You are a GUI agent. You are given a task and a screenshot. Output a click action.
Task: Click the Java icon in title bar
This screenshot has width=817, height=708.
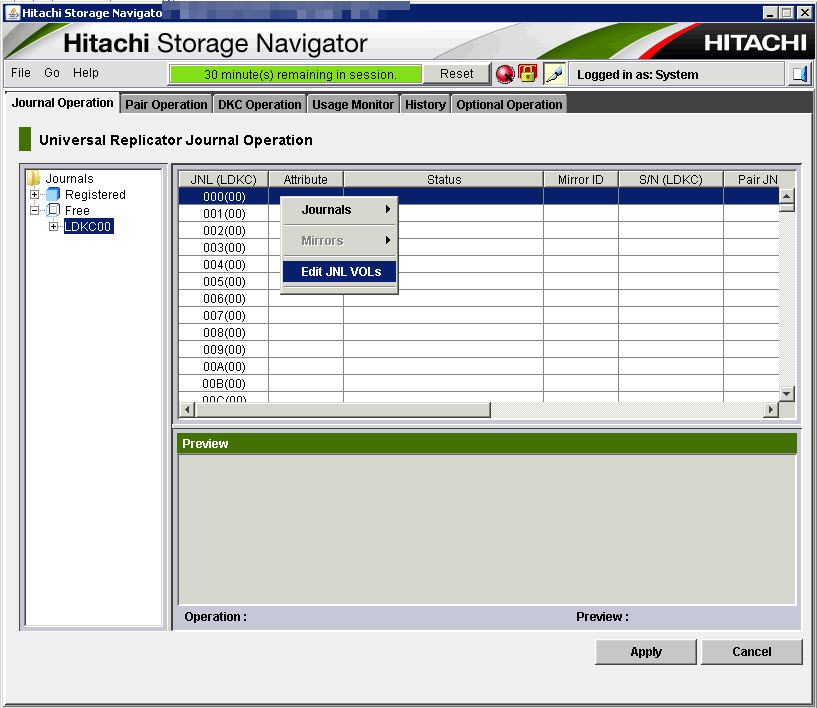click(x=13, y=13)
